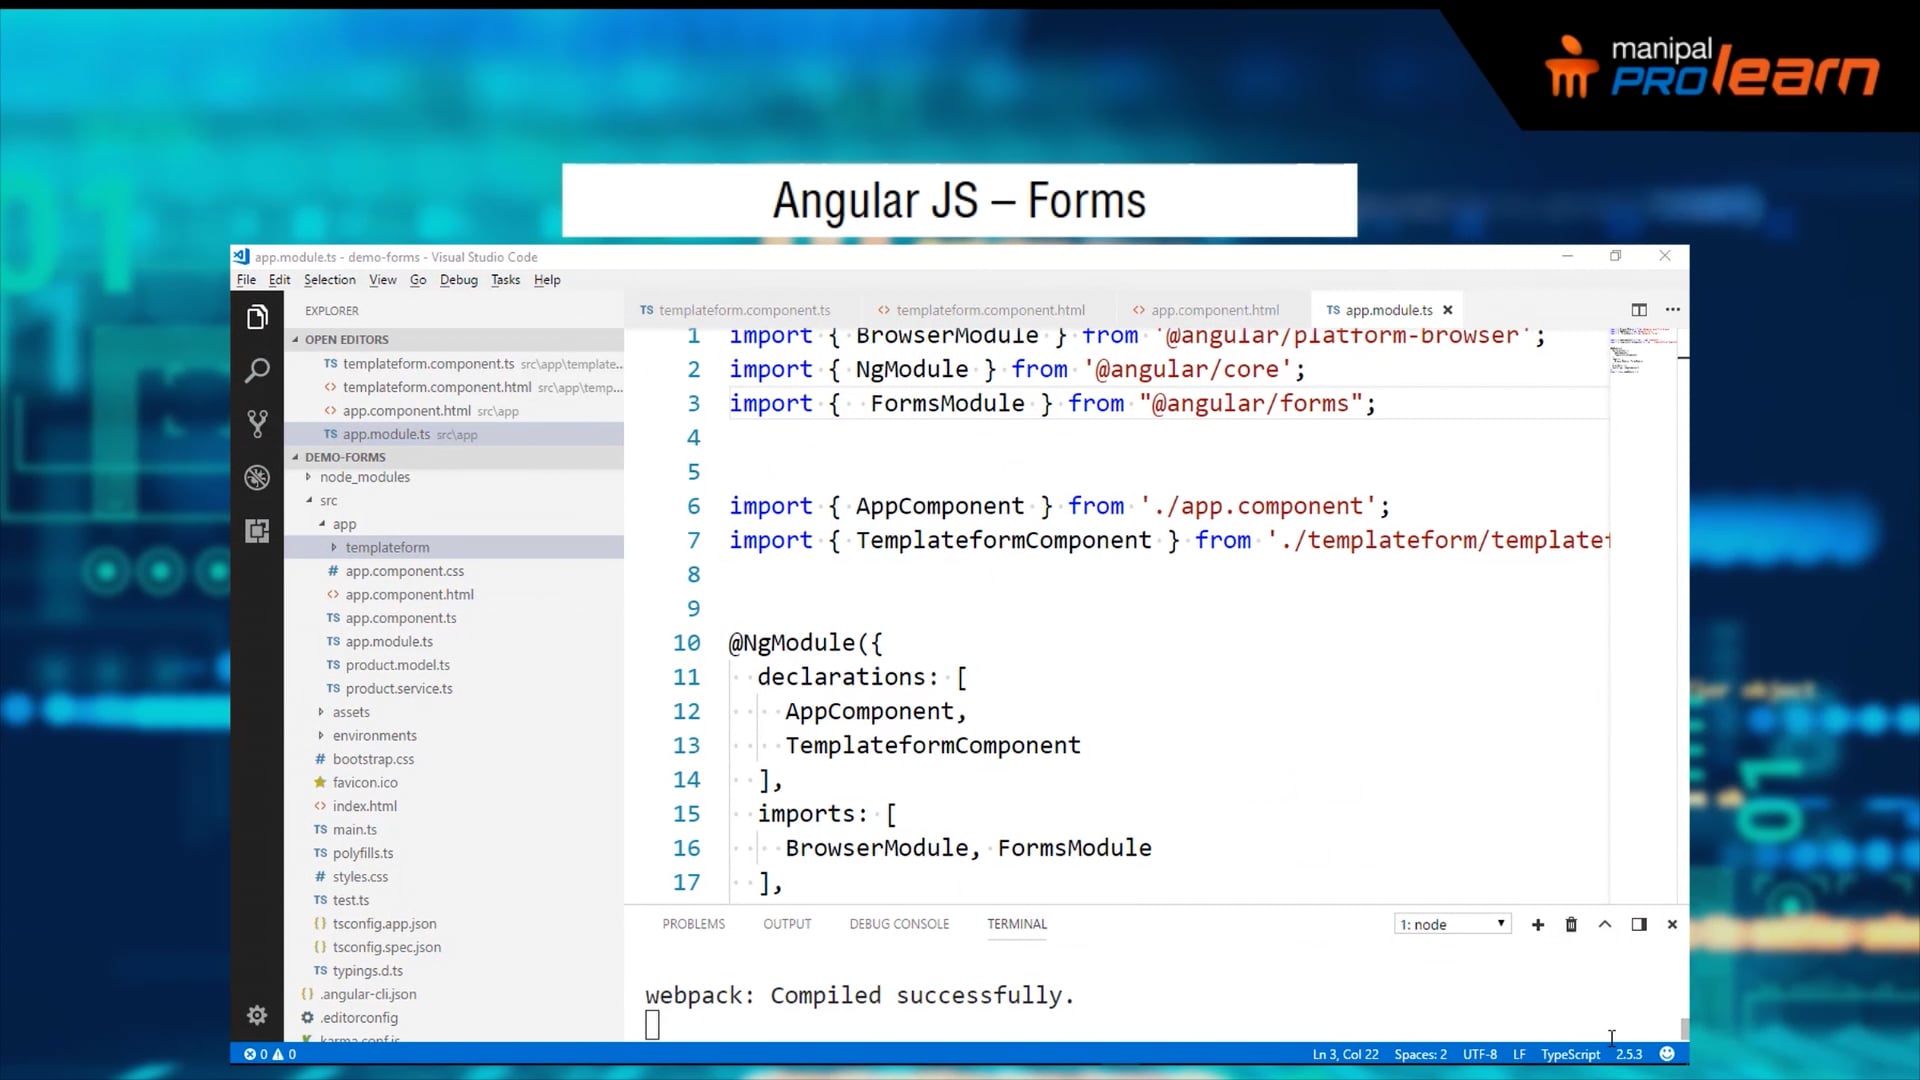The width and height of the screenshot is (1920, 1080).
Task: Open the Search view icon
Action: click(257, 370)
